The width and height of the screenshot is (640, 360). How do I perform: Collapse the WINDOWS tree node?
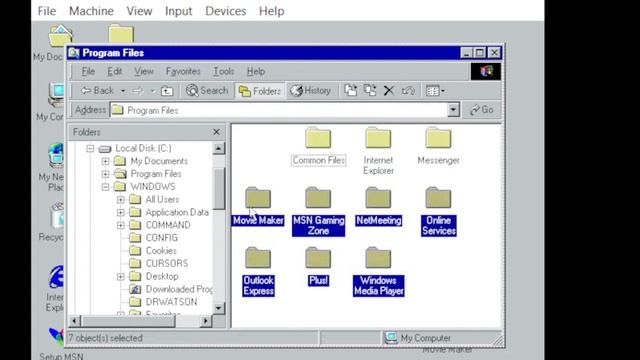tap(105, 187)
